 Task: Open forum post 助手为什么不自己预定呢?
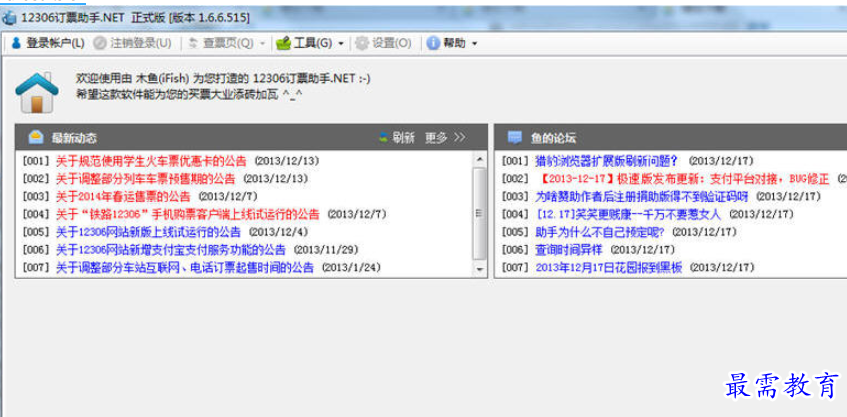click(600, 232)
